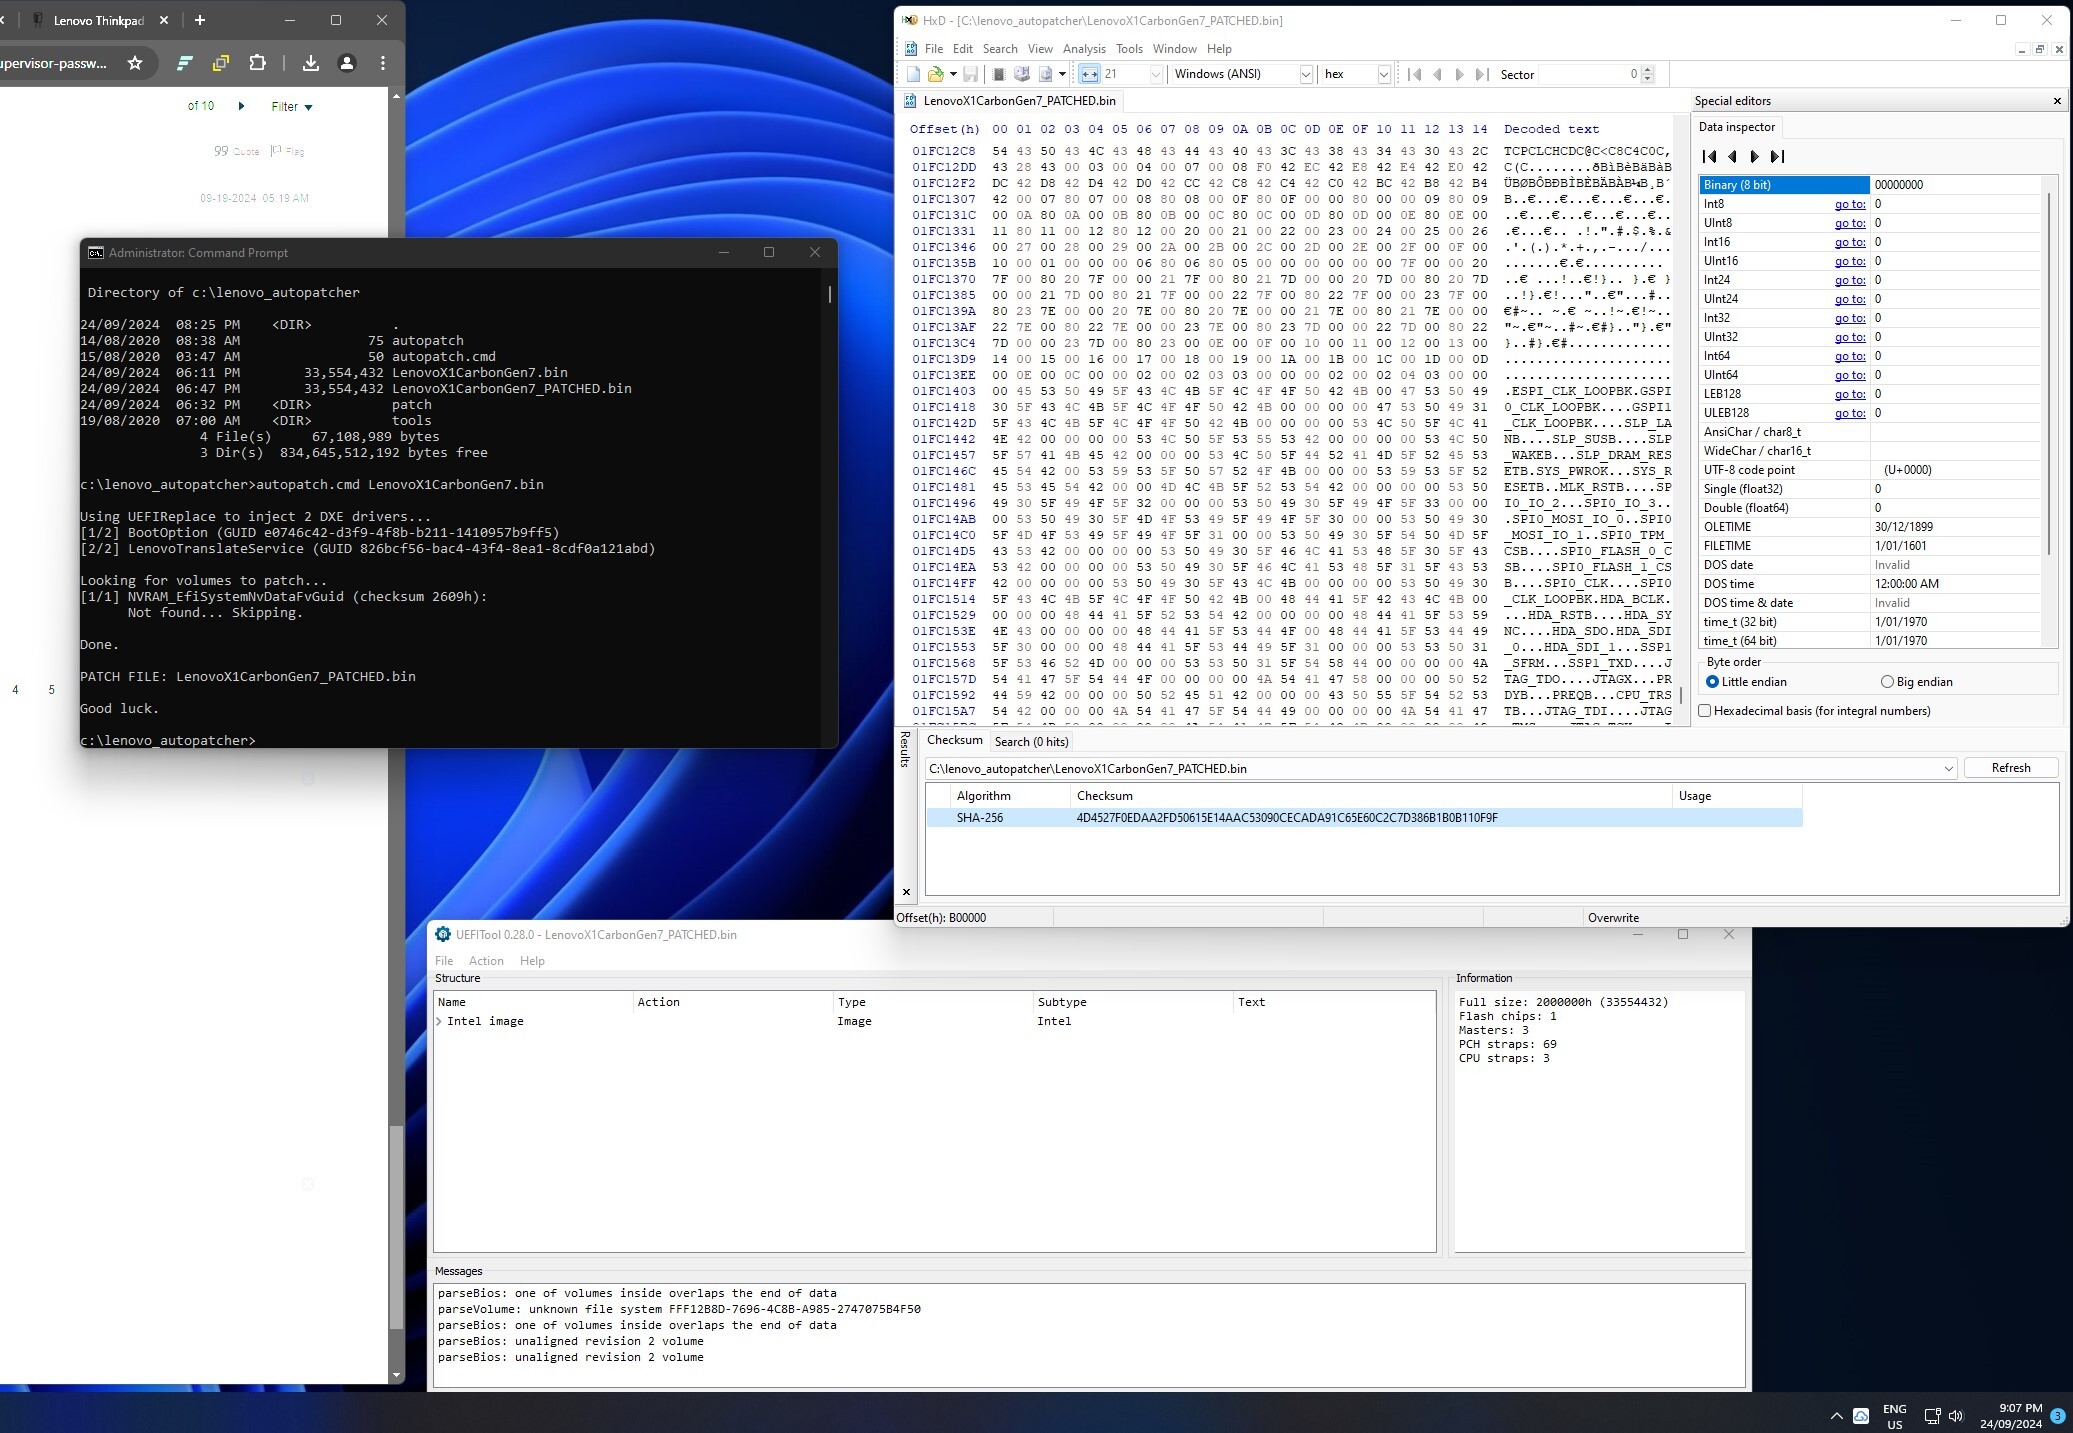Click the Sector number input field

click(1589, 74)
